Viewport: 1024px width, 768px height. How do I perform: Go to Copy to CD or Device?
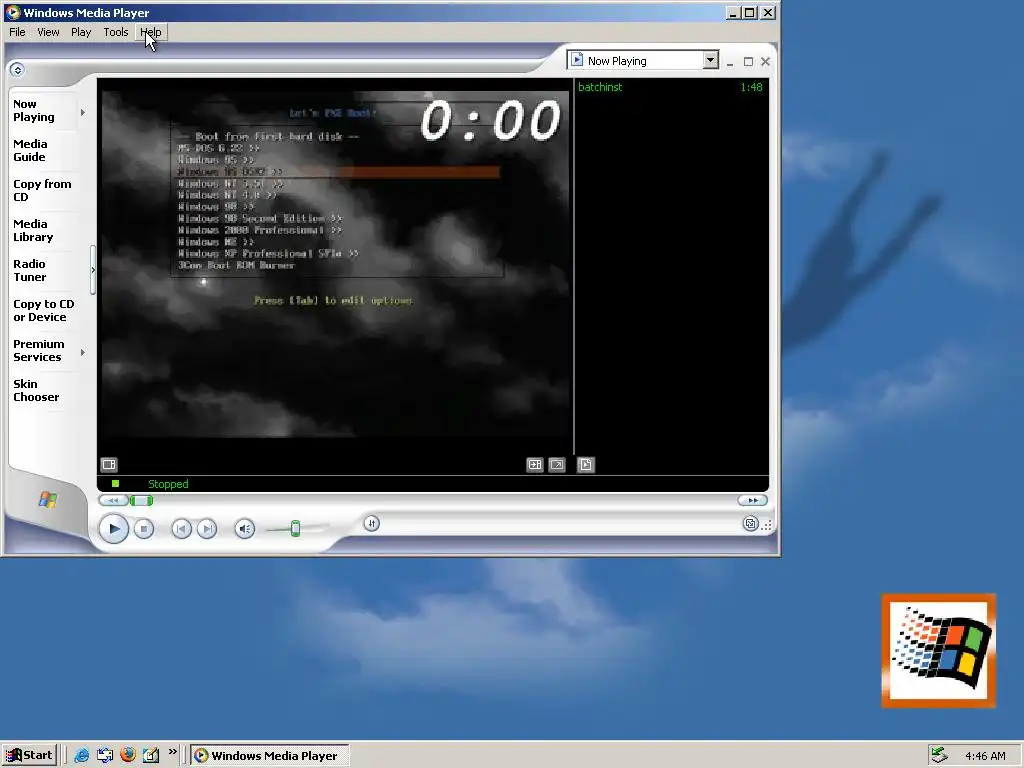(x=43, y=310)
